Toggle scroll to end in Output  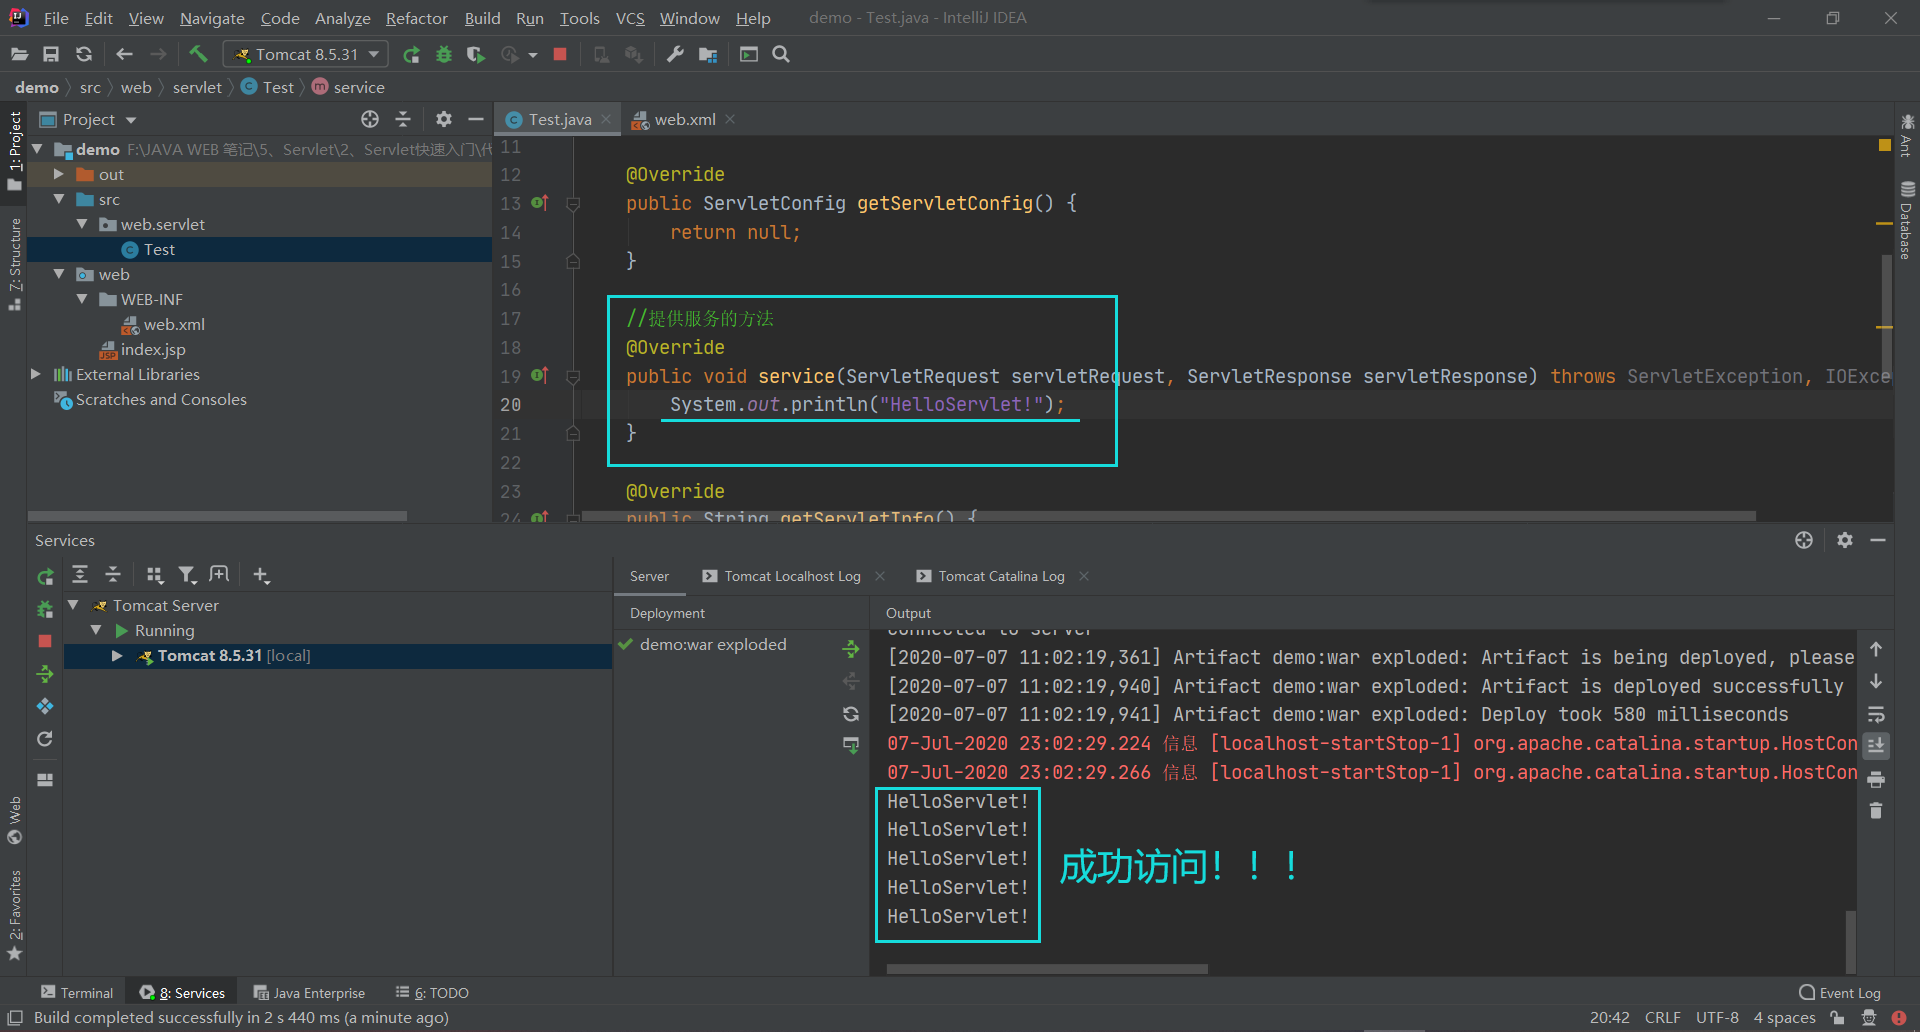pos(1876,746)
